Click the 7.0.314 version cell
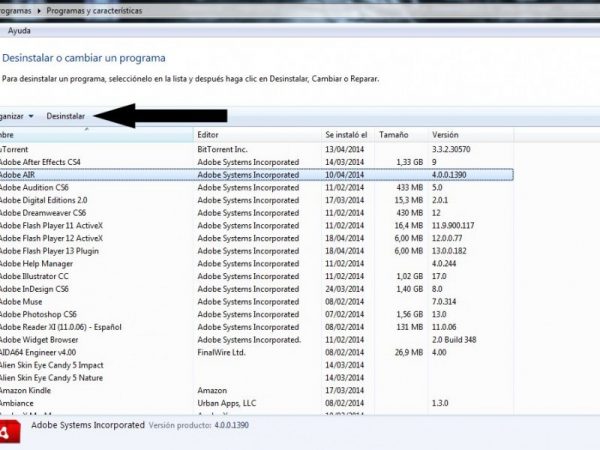The height and width of the screenshot is (450, 600). pyautogui.click(x=444, y=302)
